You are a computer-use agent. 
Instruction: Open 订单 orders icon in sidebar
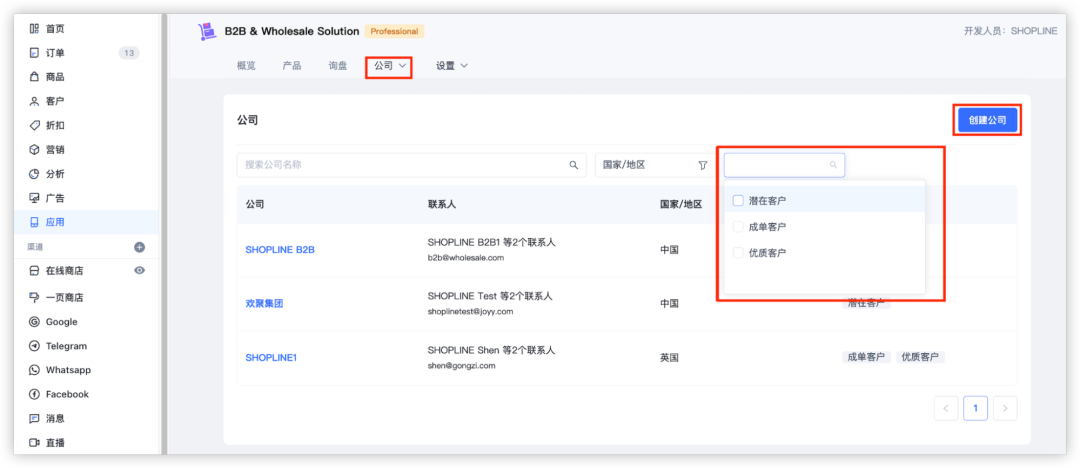click(x=34, y=53)
